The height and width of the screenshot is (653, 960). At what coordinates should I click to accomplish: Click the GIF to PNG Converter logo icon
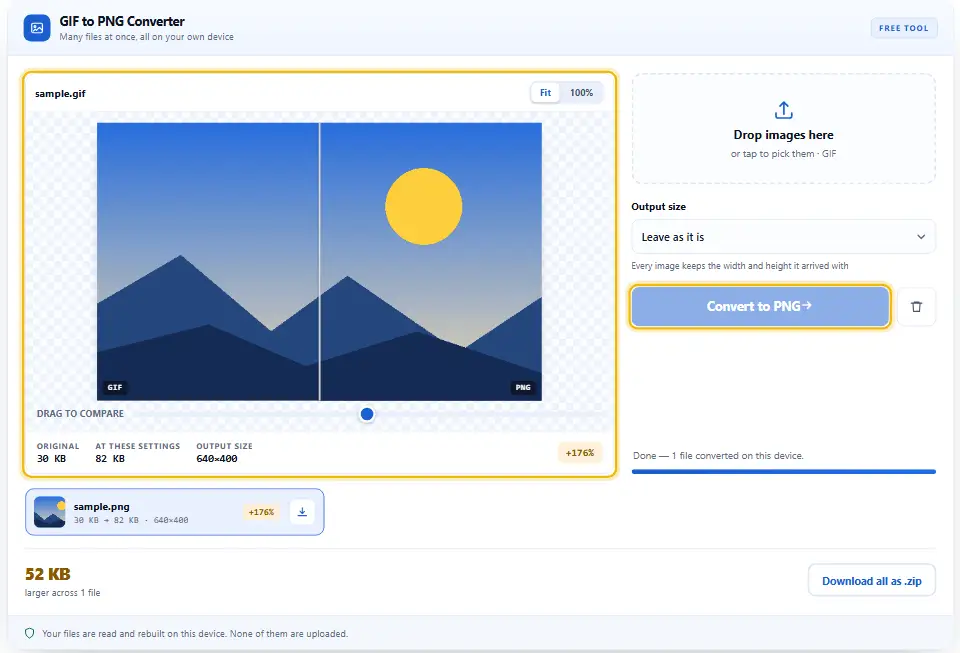37,28
